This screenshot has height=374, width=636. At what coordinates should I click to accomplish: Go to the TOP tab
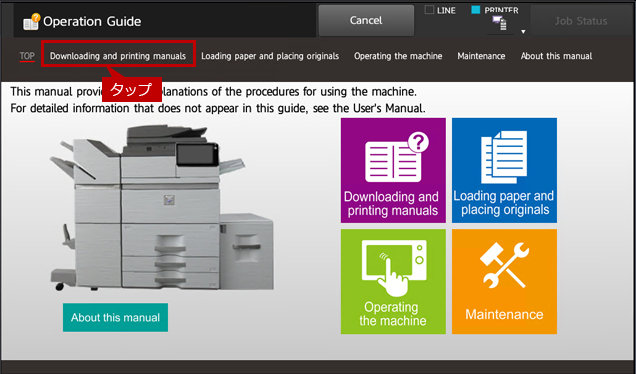[x=27, y=56]
